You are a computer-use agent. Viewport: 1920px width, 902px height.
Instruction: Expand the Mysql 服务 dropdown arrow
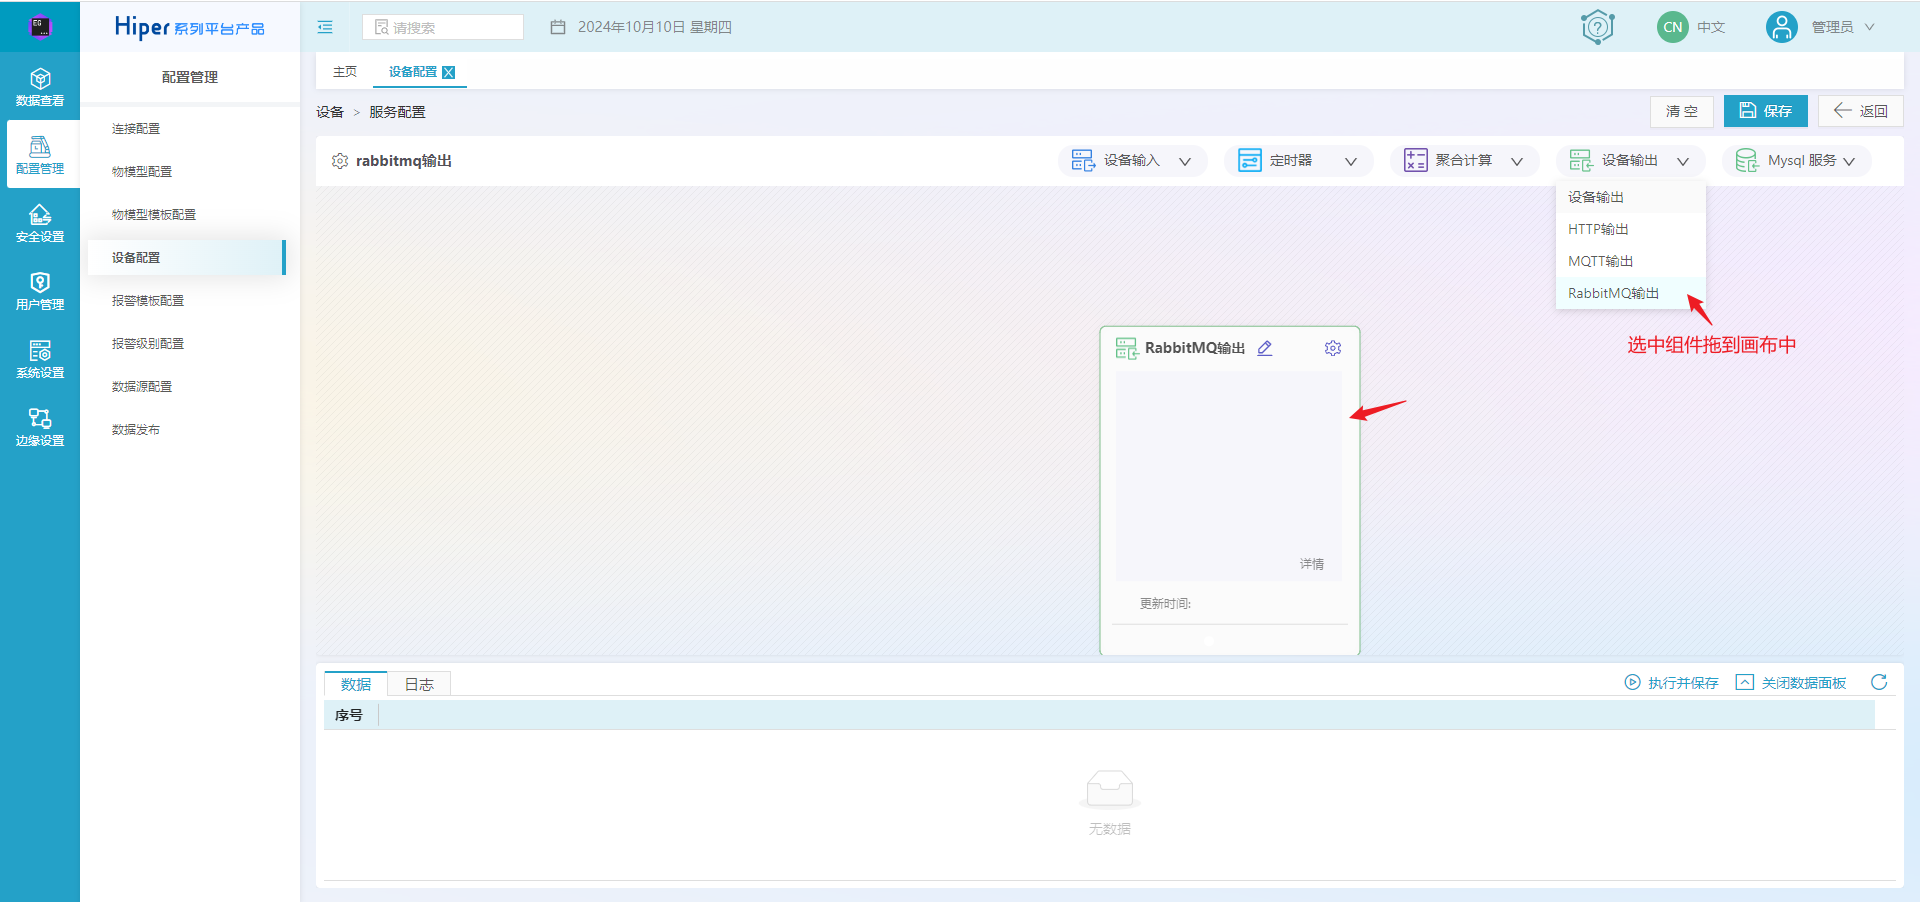1849,161
